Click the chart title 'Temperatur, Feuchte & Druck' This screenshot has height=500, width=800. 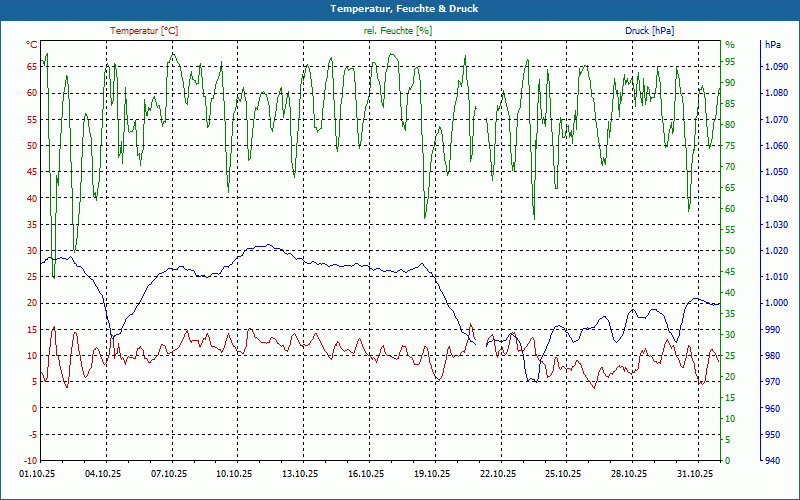click(404, 9)
